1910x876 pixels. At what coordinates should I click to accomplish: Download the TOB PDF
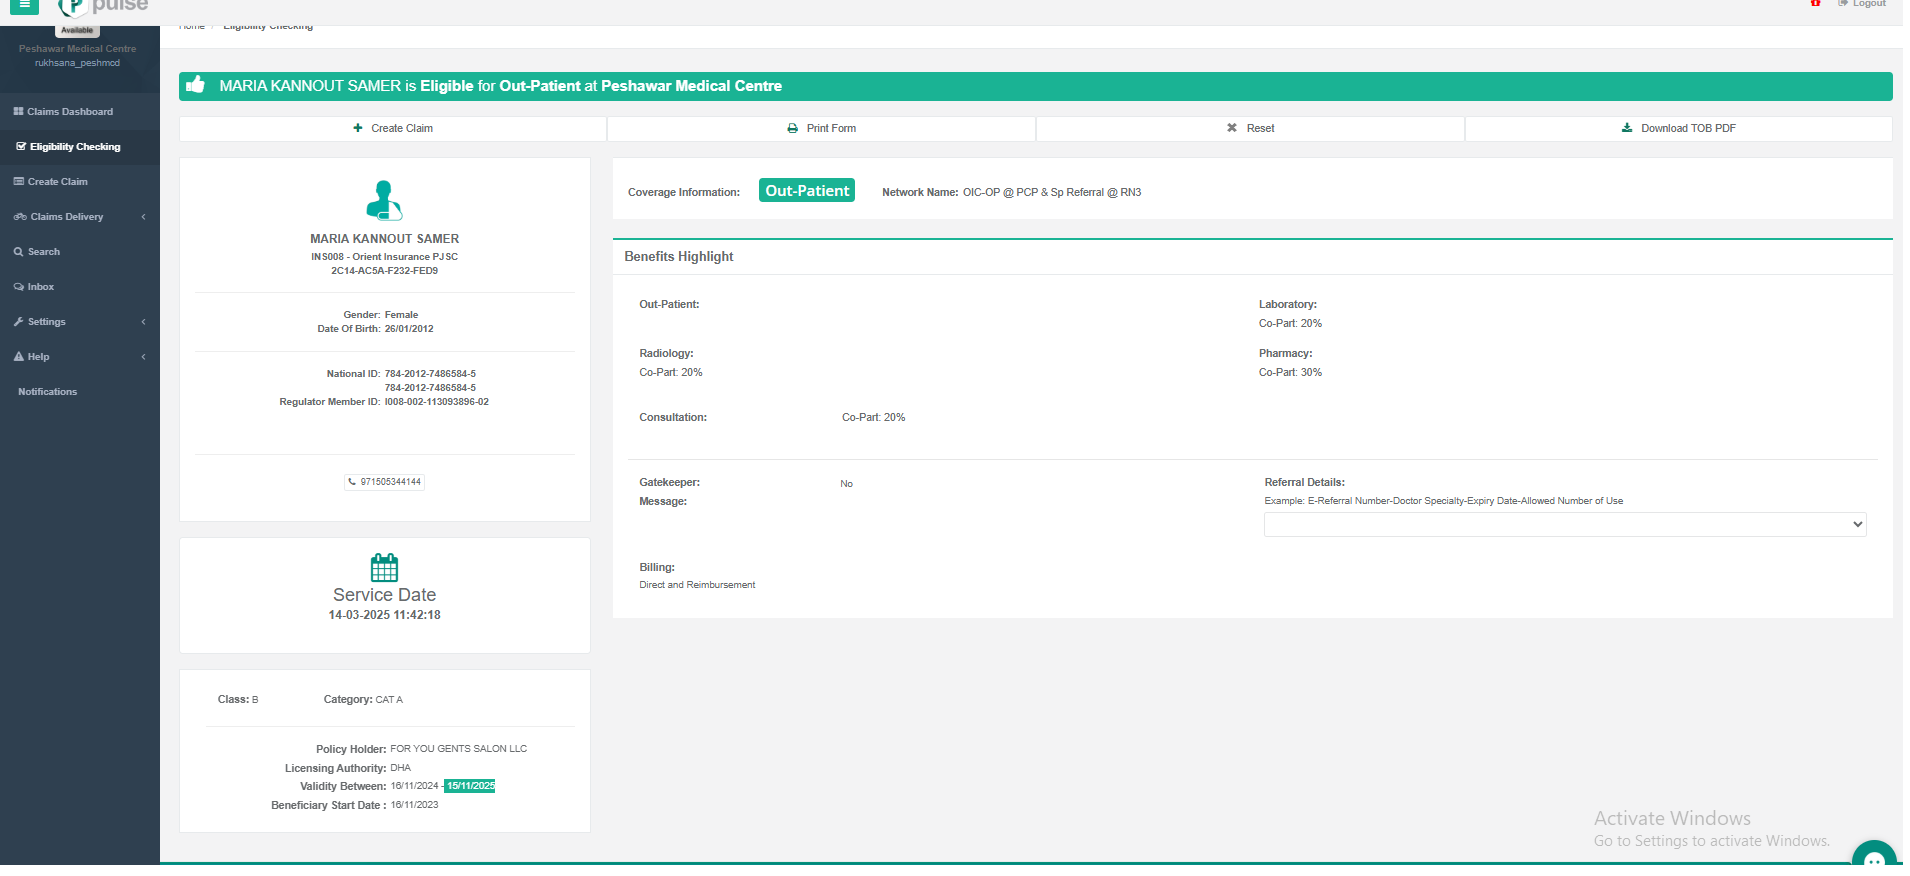click(x=1678, y=129)
